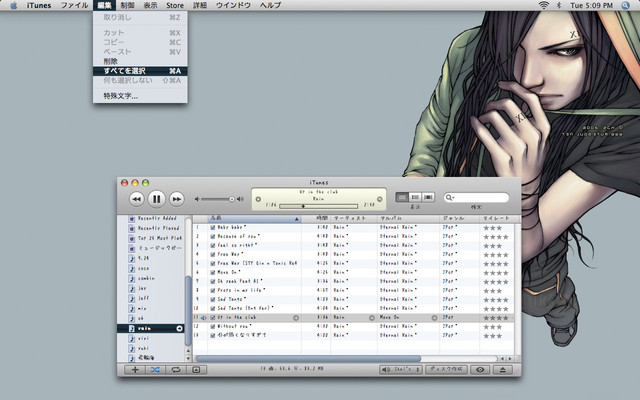The width and height of the screenshot is (640, 400).
Task: Click the now-playing speaker icon in row 11
Action: pos(203,318)
